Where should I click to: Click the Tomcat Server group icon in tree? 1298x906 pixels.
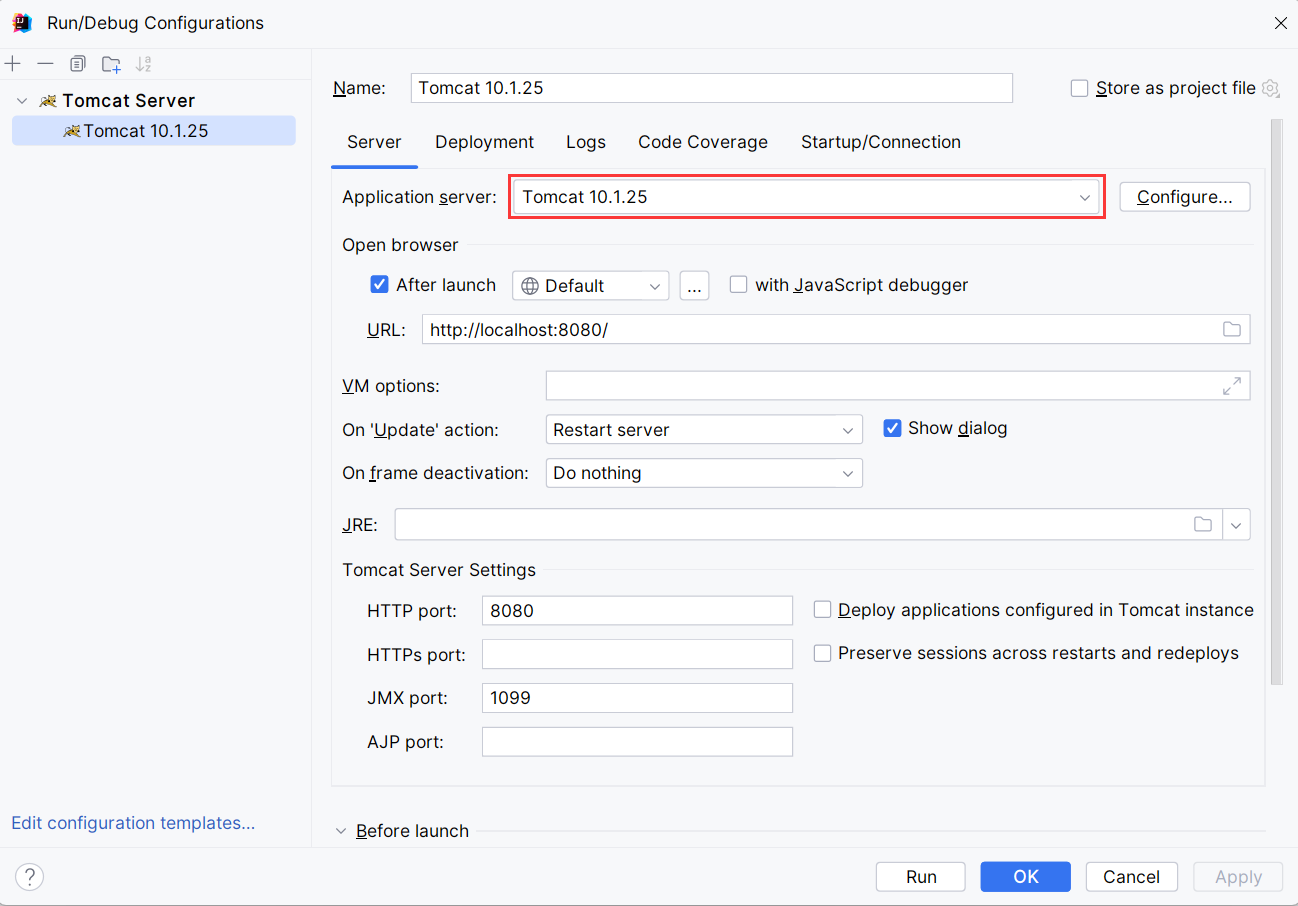pos(48,101)
